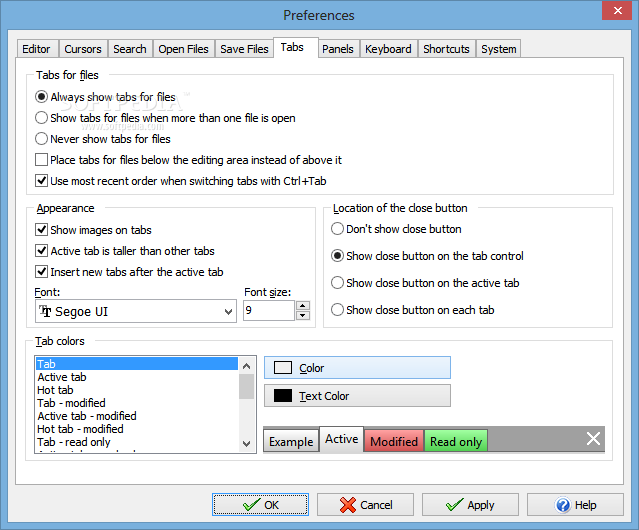Click the red Modified example tab
Screen dimensions: 639x530
[394, 441]
